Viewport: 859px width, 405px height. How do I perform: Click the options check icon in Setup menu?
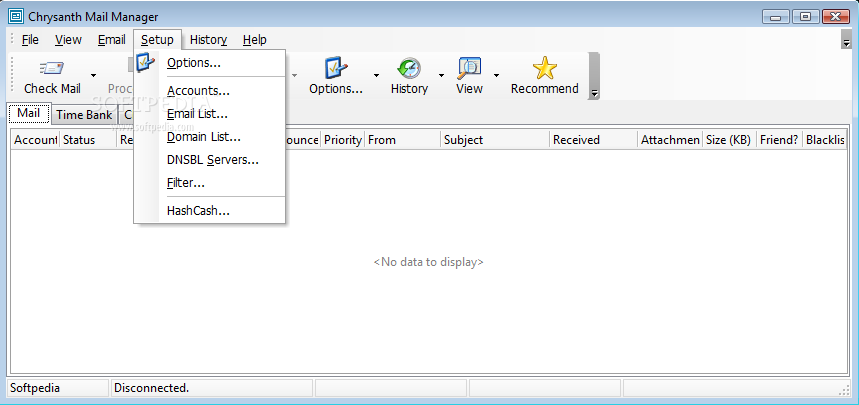coord(146,62)
